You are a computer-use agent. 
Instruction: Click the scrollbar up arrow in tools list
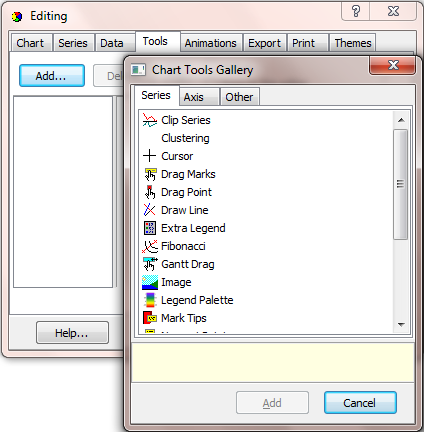(x=401, y=120)
